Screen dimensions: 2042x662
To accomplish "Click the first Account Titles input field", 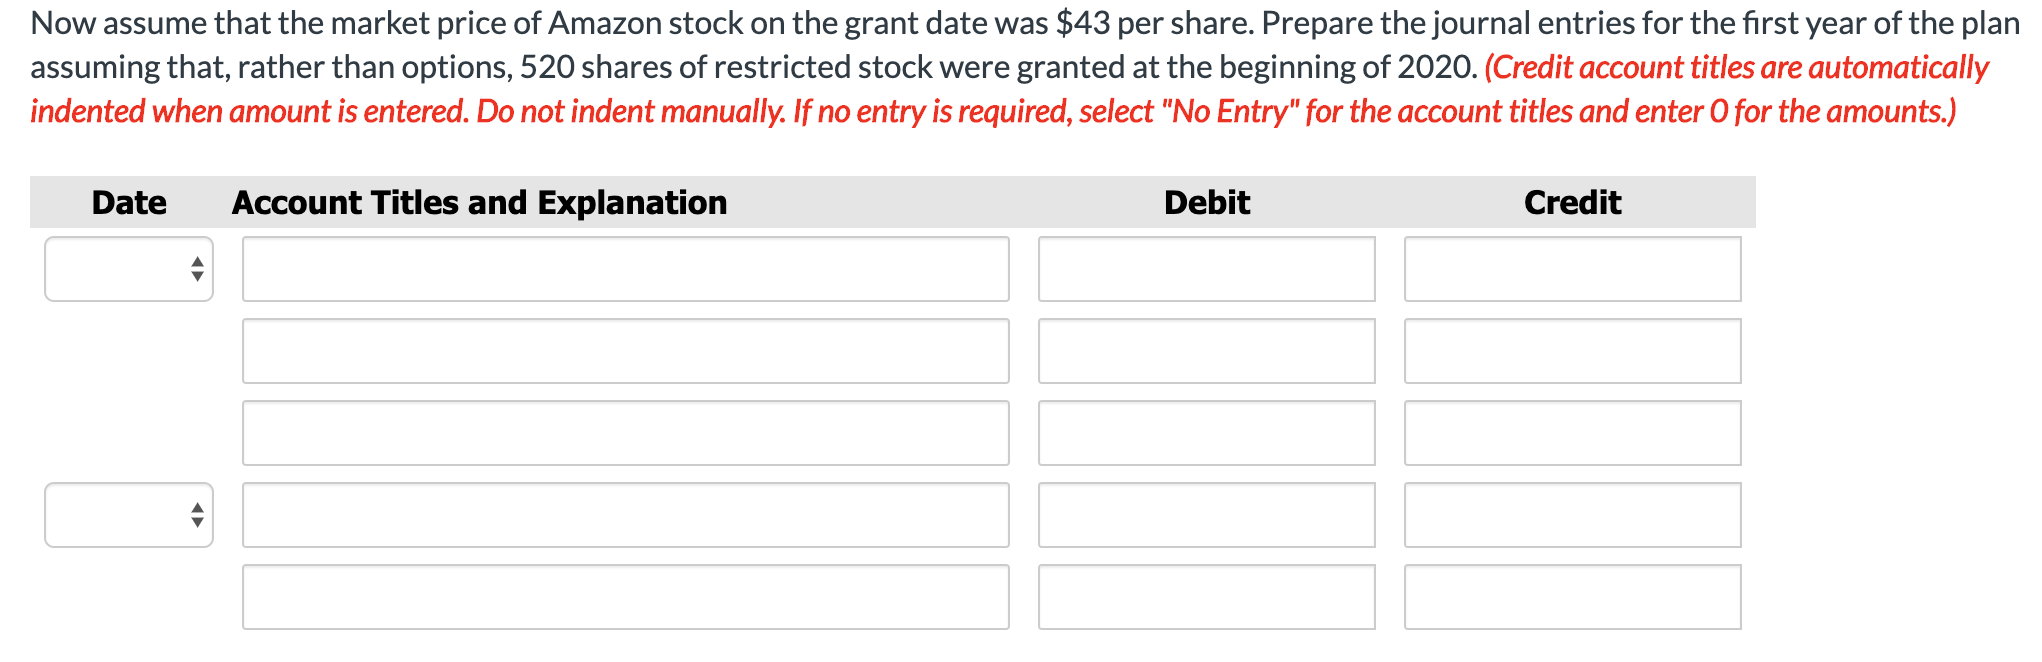I will [x=624, y=268].
